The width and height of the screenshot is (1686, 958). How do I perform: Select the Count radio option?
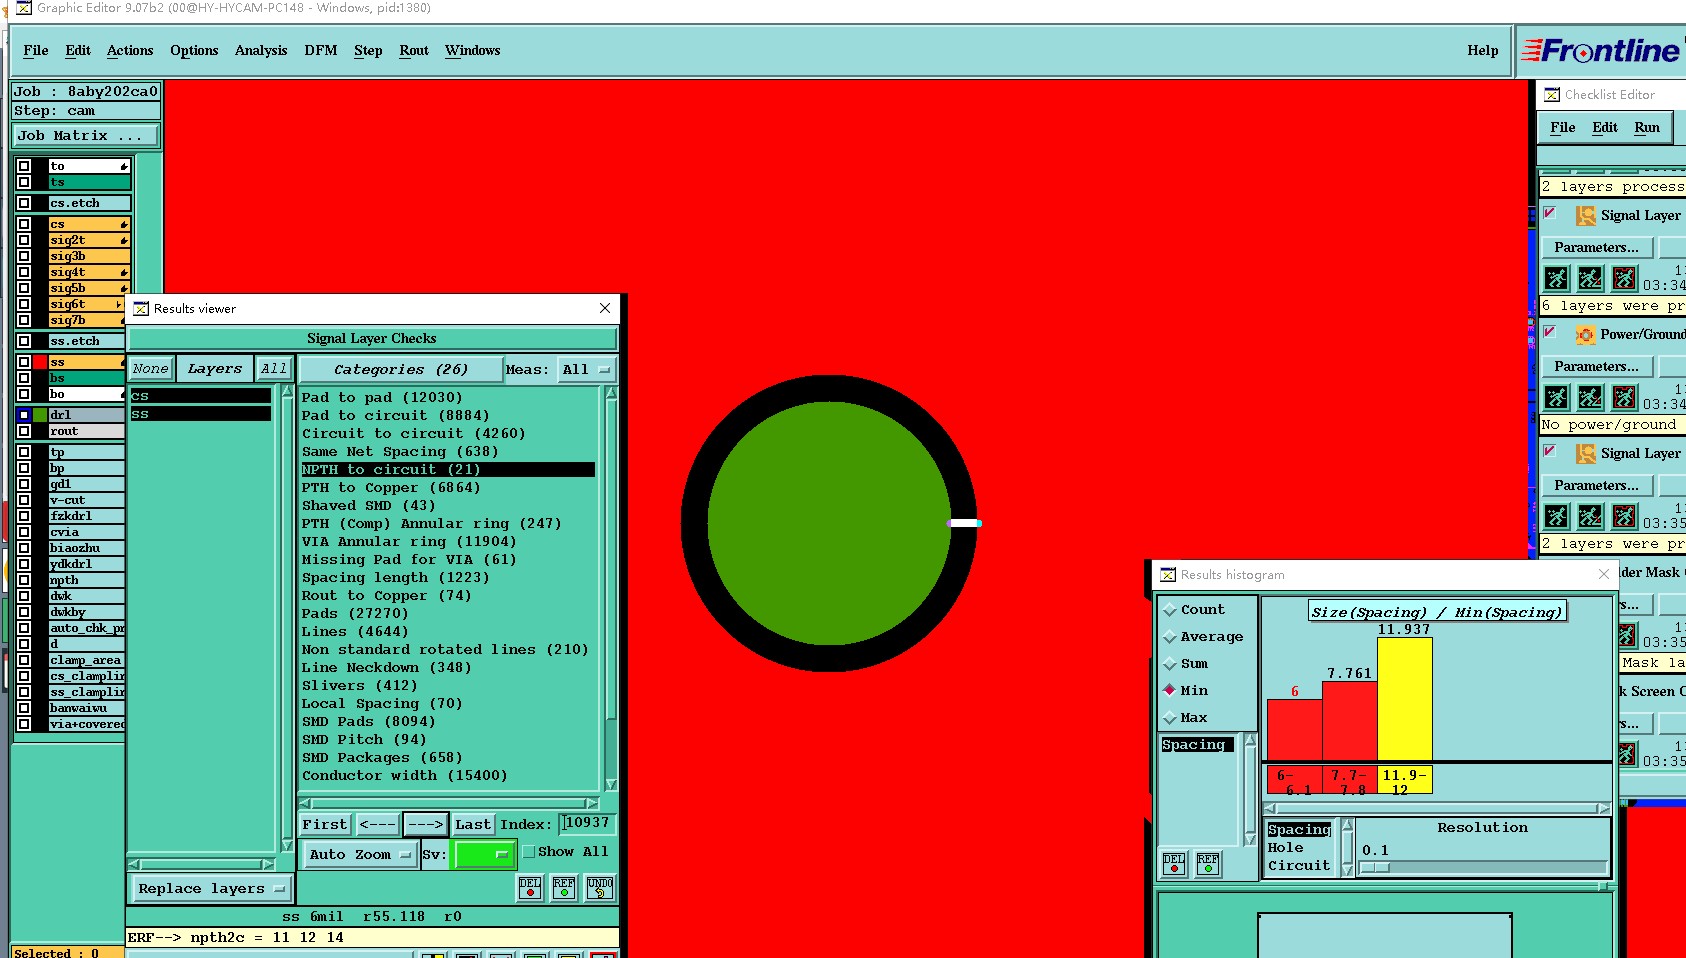click(x=1169, y=609)
